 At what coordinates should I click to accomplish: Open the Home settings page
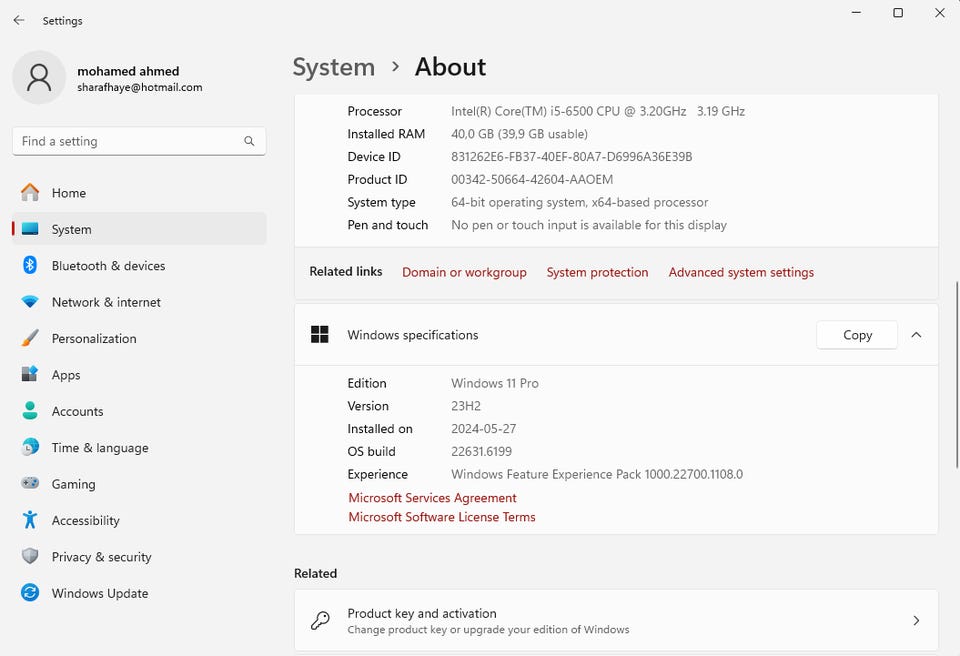point(139,192)
